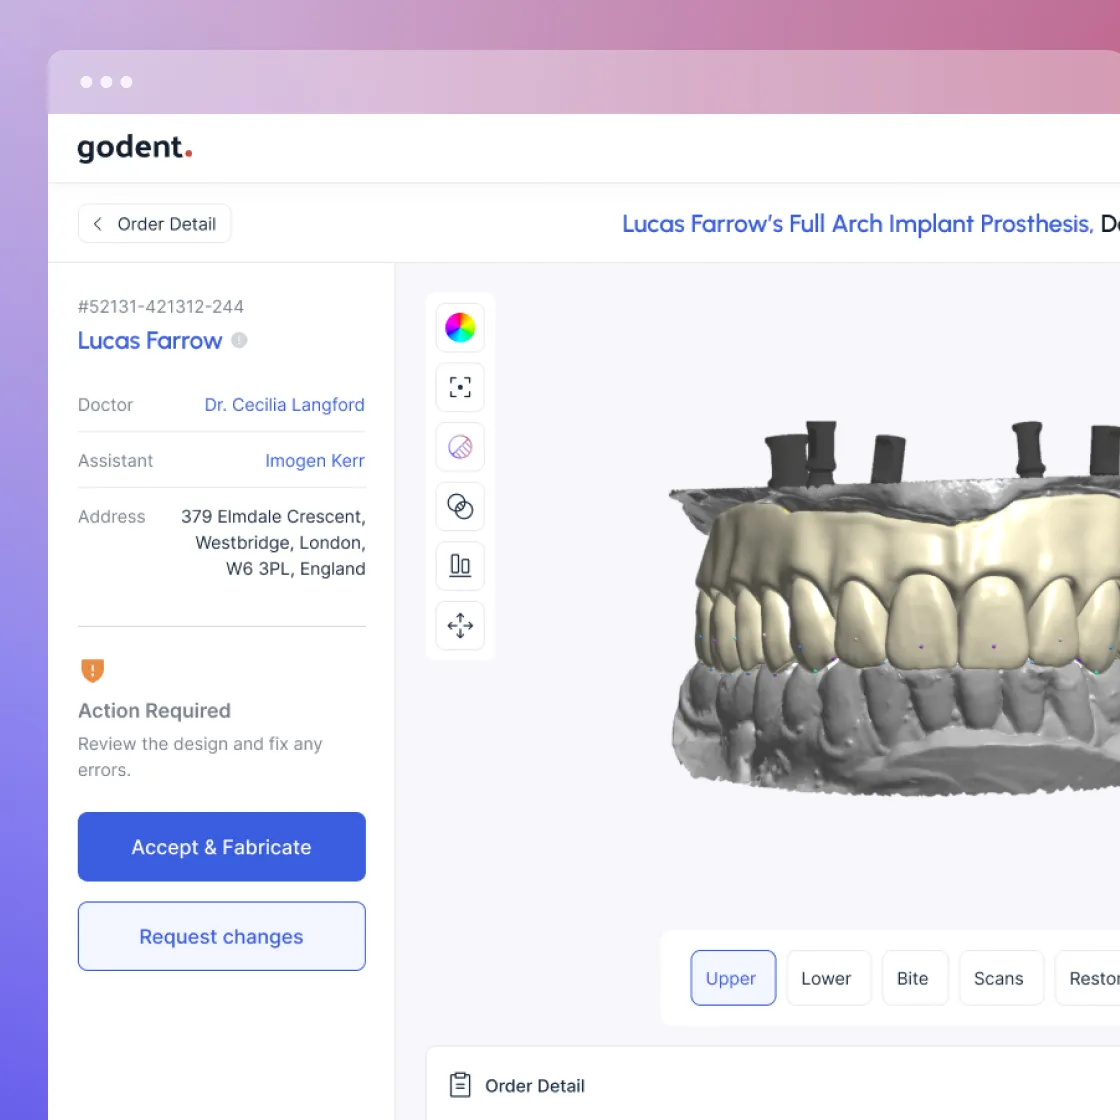
Task: Select the bar alignment comparison icon
Action: point(460,566)
